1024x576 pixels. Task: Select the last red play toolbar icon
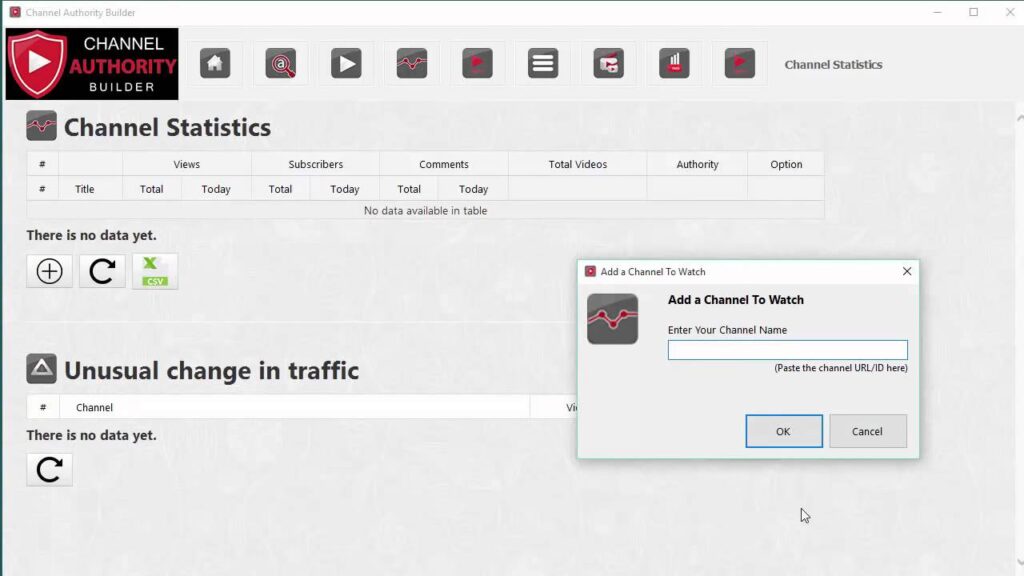740,63
